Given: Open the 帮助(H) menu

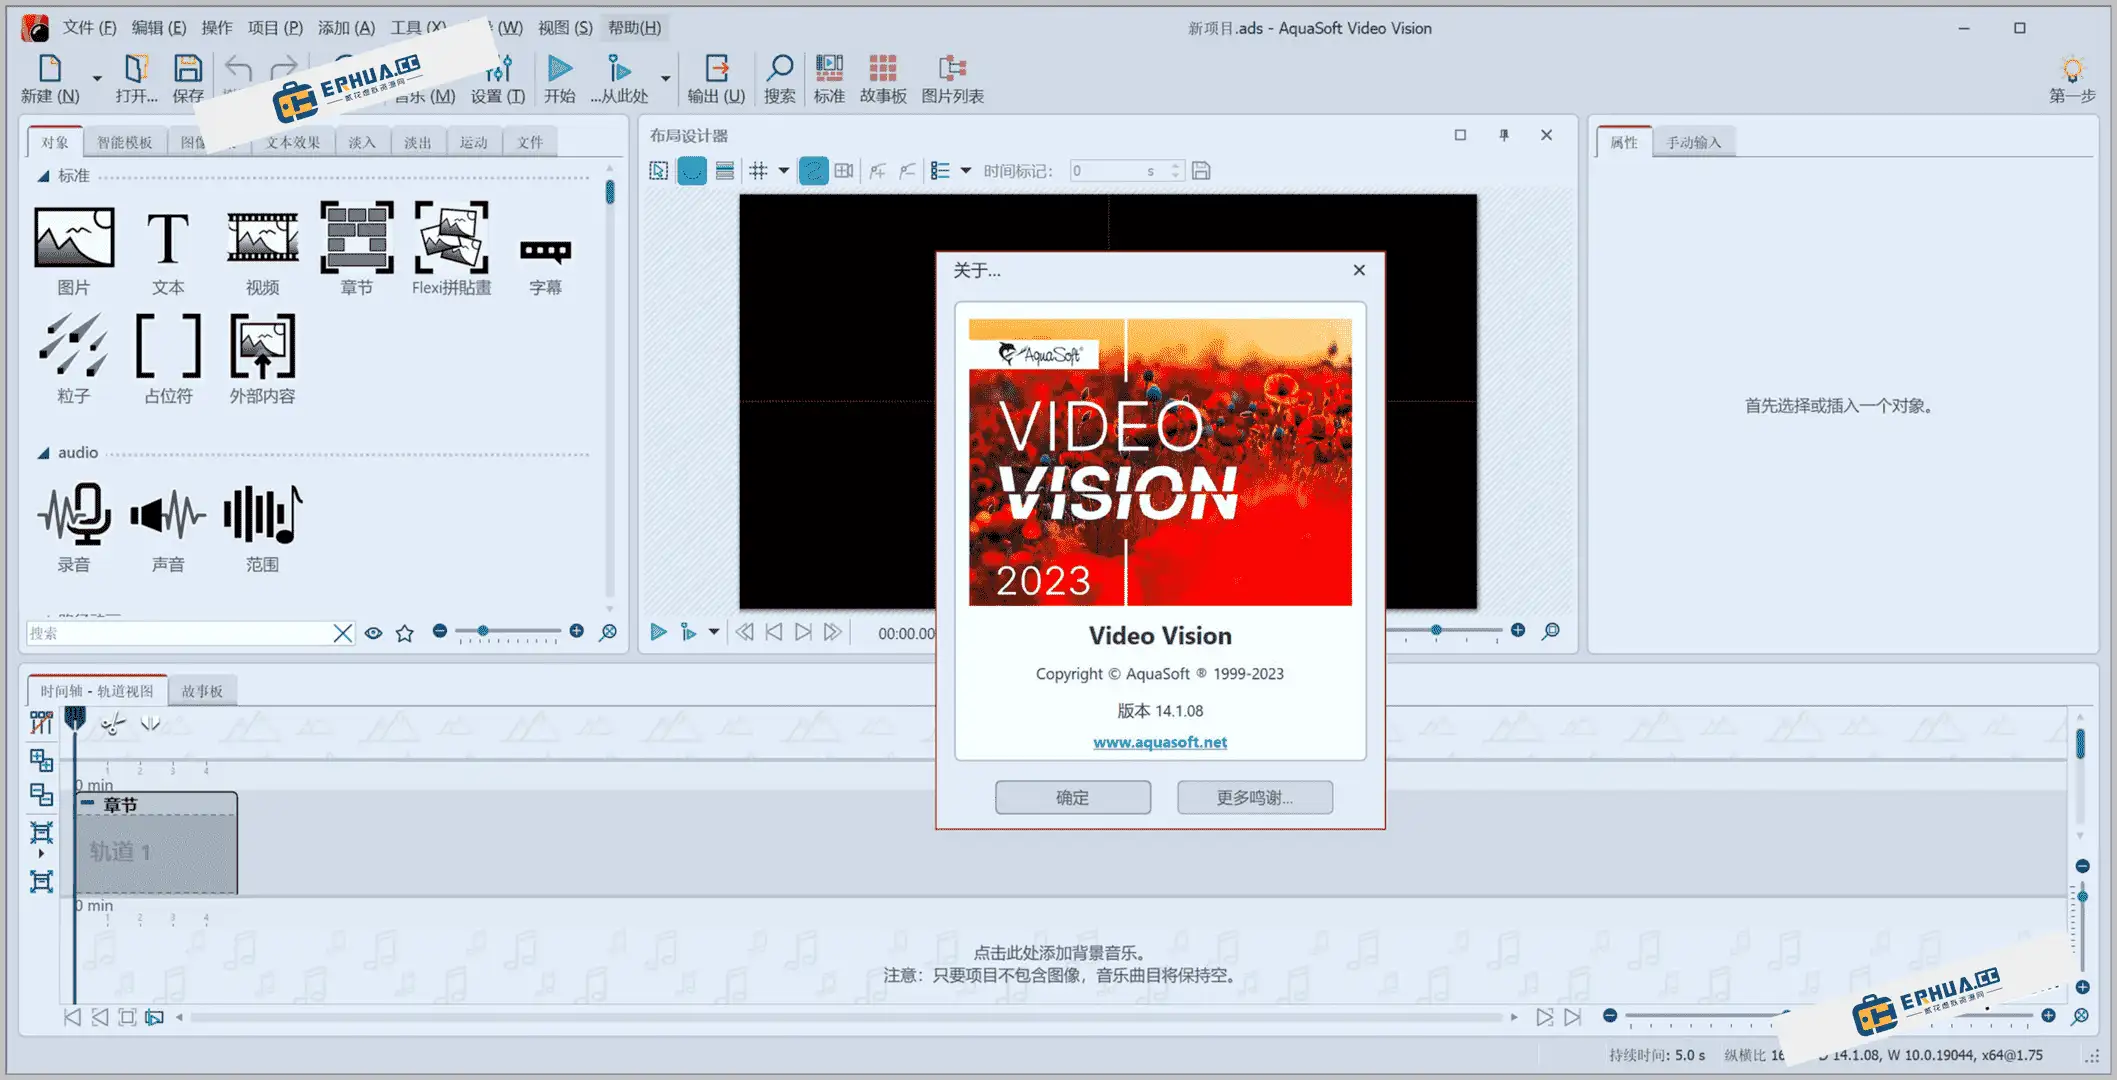Looking at the screenshot, I should point(634,28).
